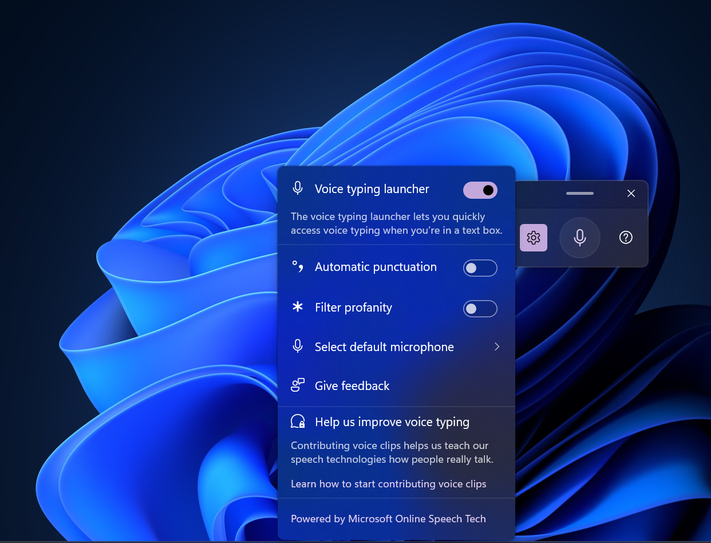Image resolution: width=711 pixels, height=543 pixels.
Task: Click the punctuation icon beside Automatic punctuation
Action: 297,267
